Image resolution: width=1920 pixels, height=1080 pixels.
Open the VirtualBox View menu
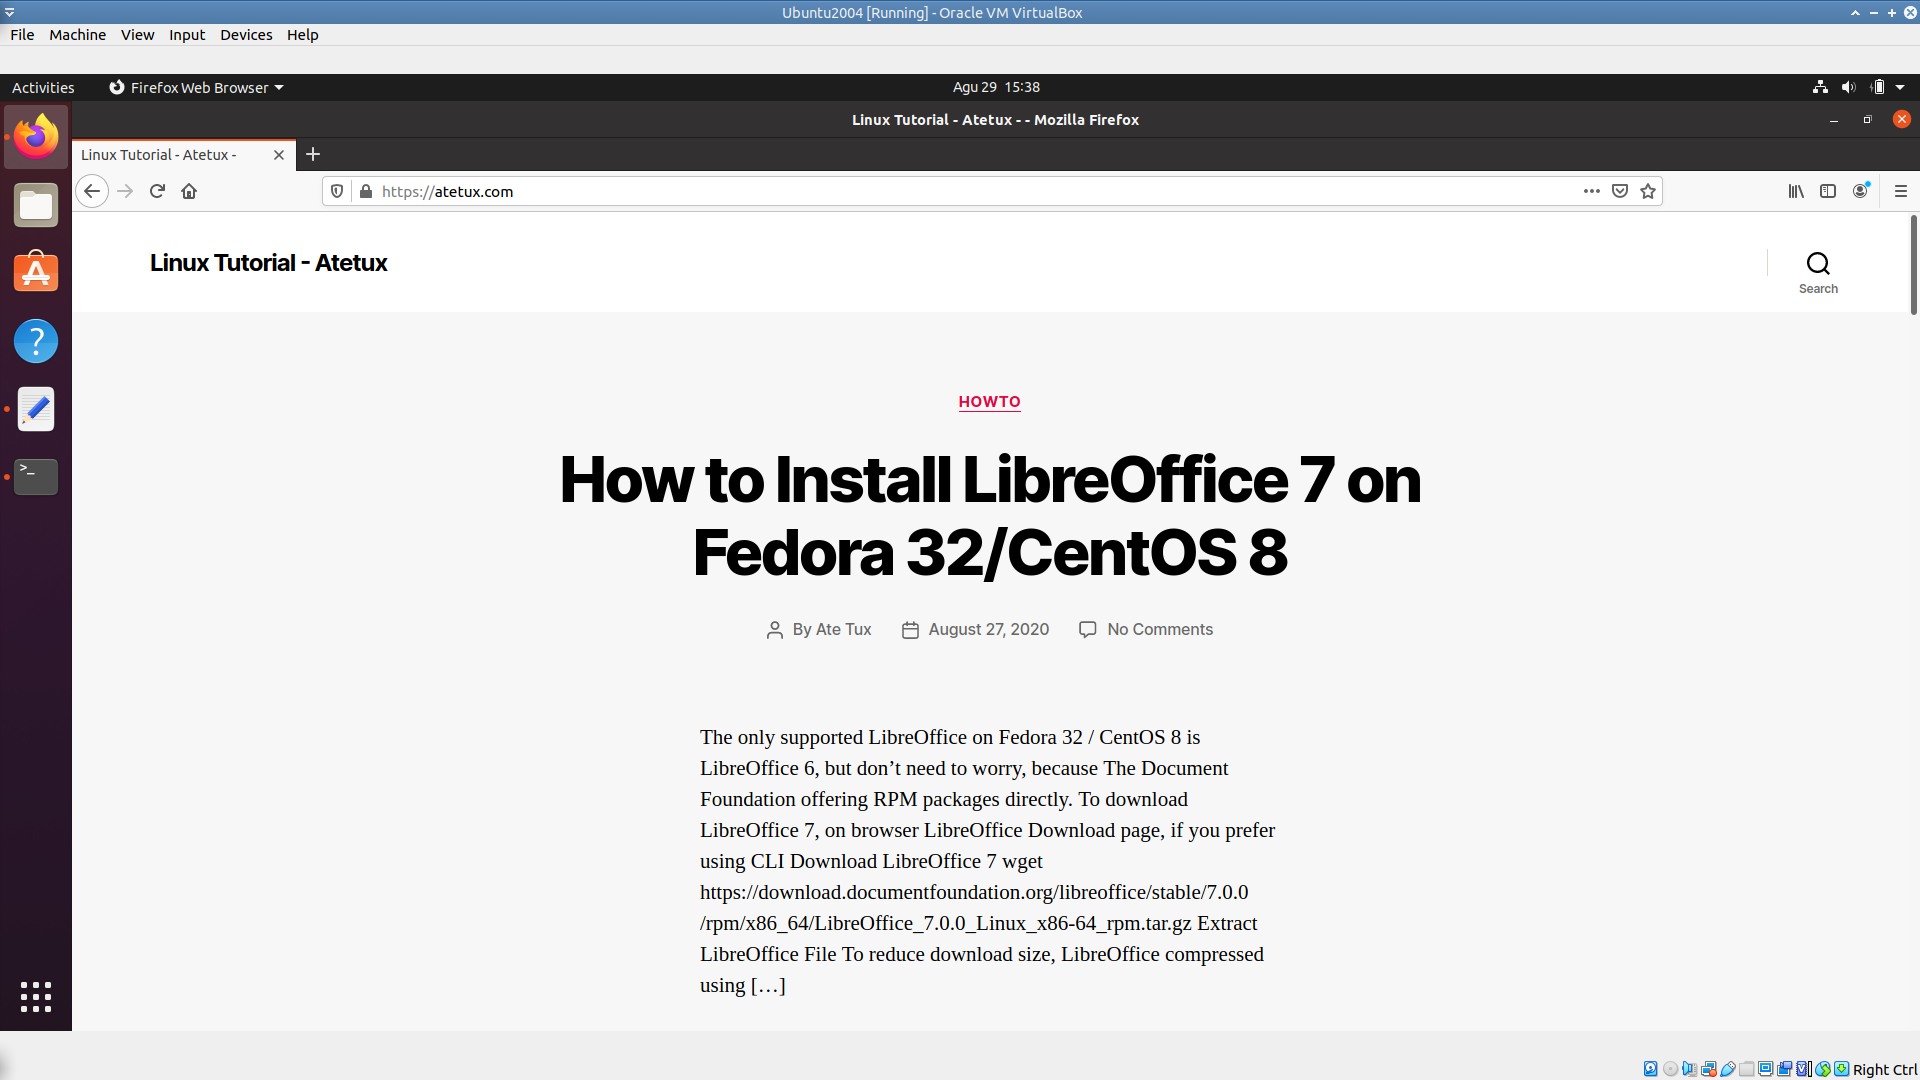click(137, 34)
